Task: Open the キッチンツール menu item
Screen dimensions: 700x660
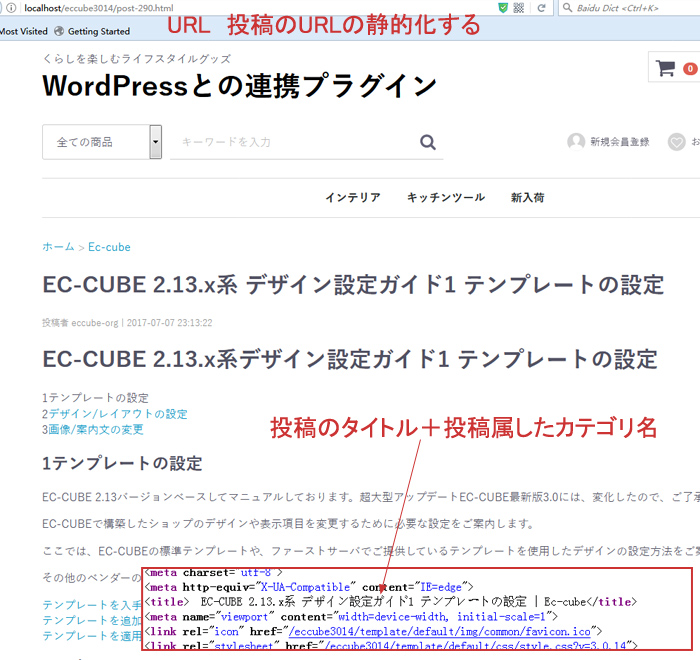Action: point(446,197)
